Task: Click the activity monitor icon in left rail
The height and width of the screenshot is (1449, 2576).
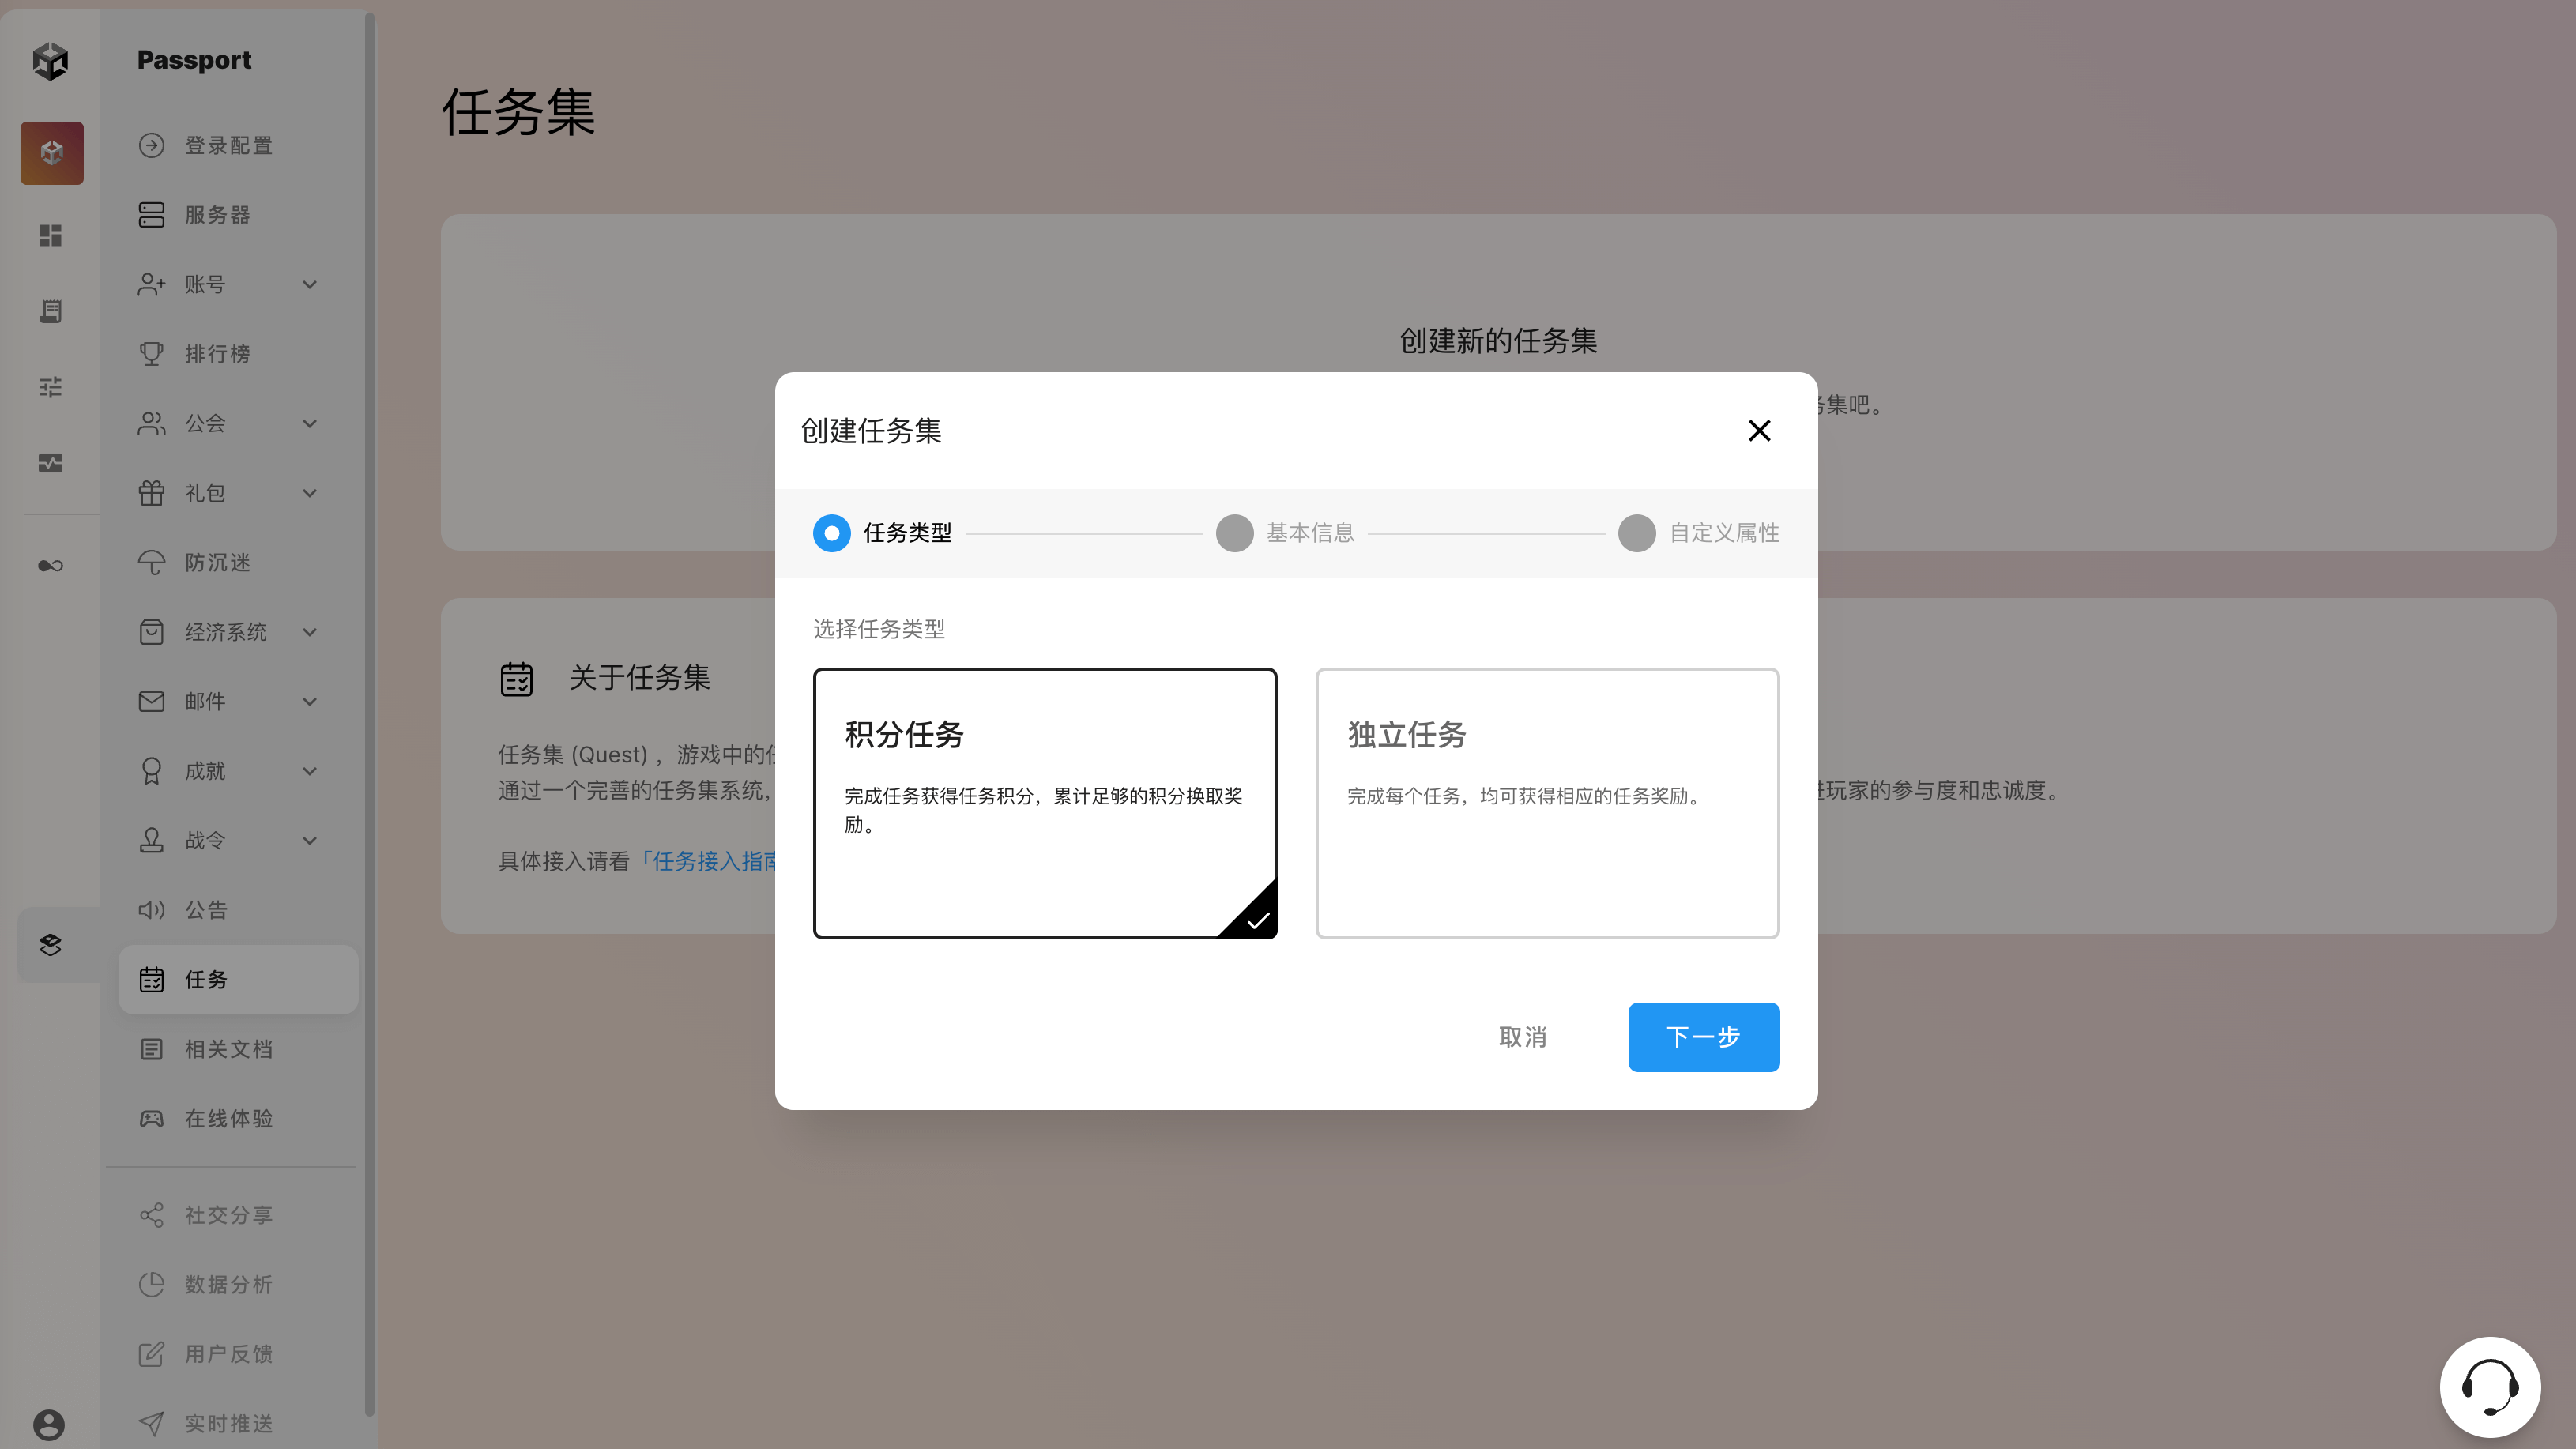Action: [x=50, y=463]
